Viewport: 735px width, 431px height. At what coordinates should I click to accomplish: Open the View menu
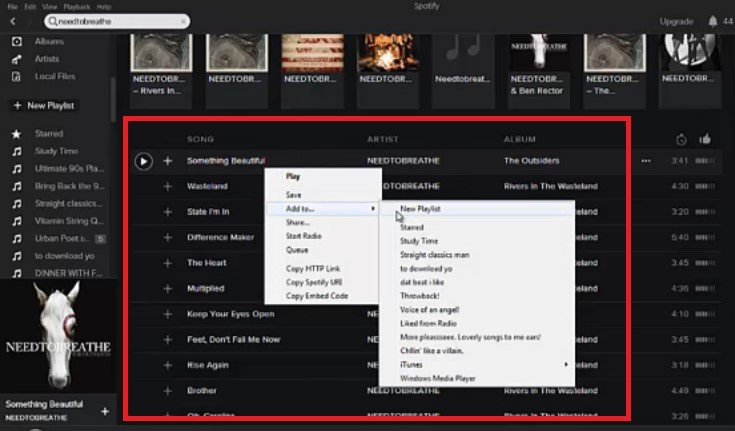point(50,7)
